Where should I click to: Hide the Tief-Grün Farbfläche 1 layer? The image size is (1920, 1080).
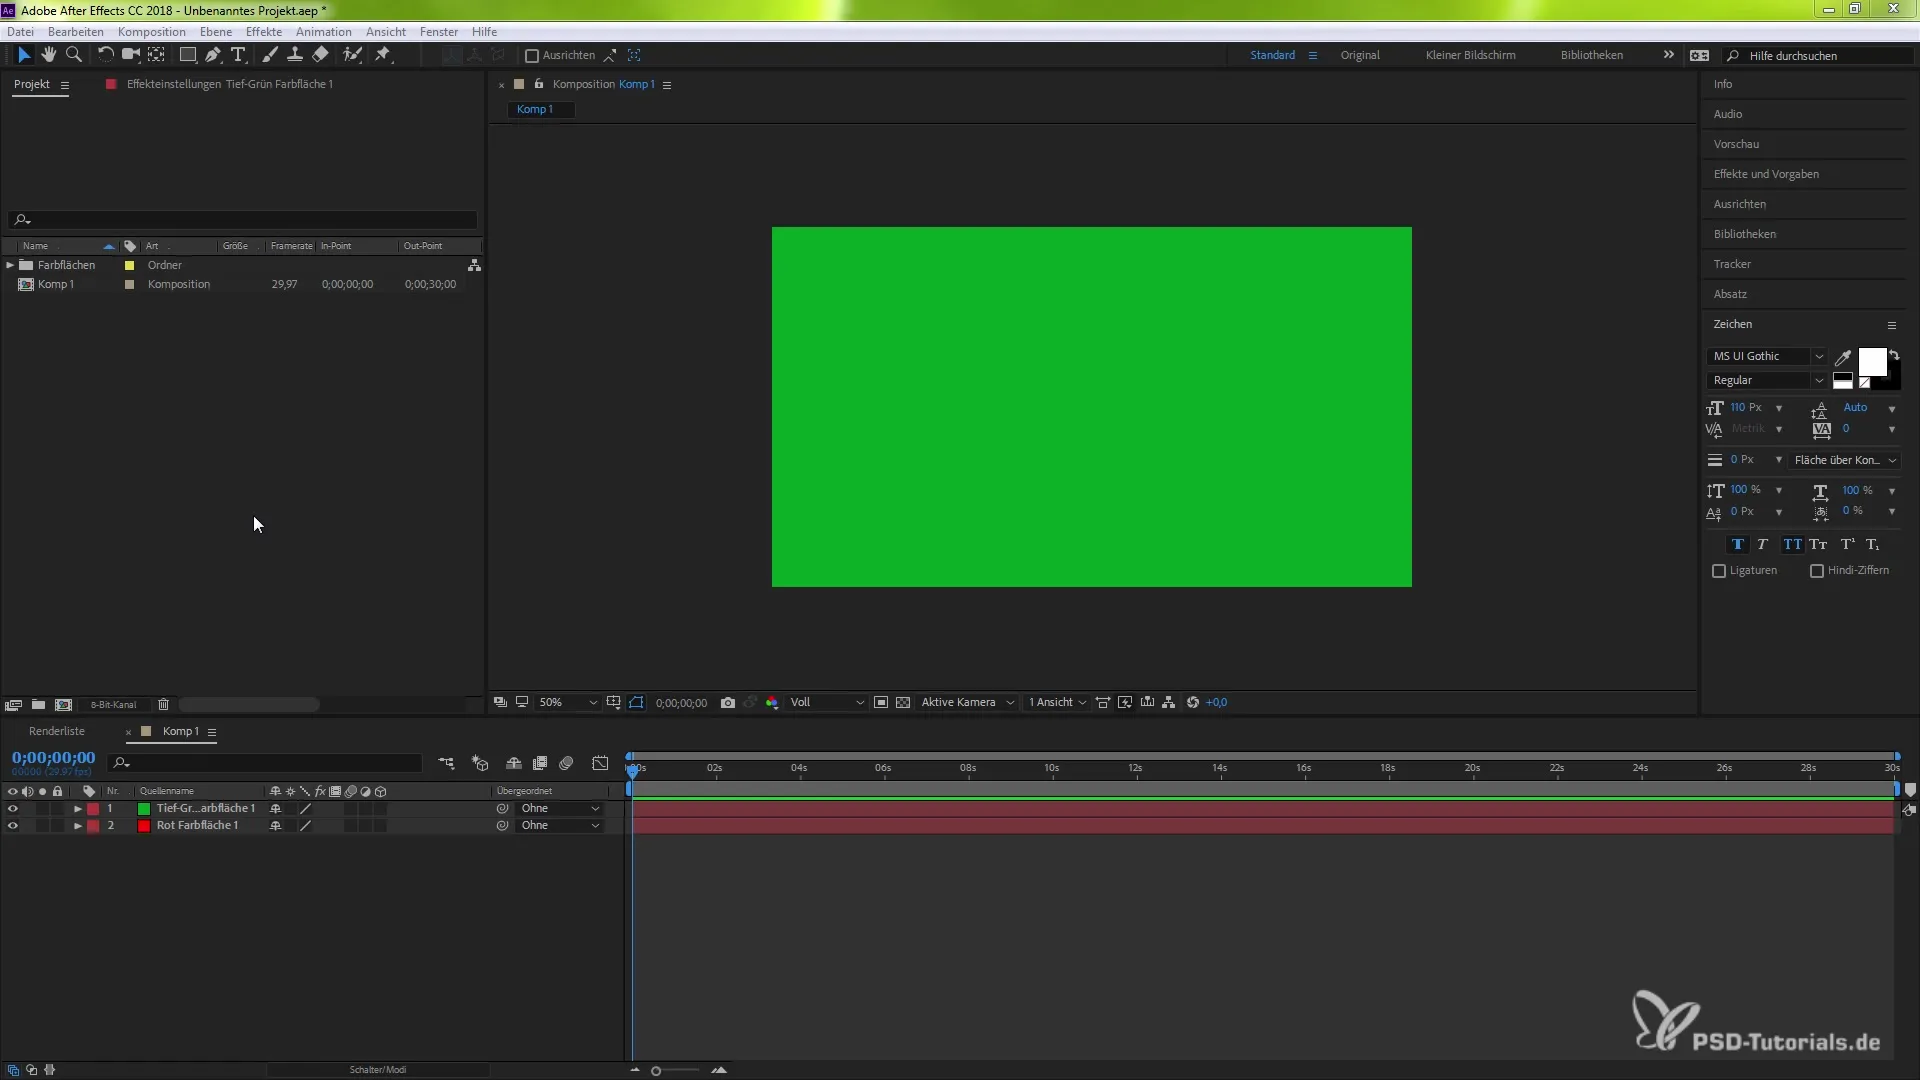pyautogui.click(x=13, y=809)
